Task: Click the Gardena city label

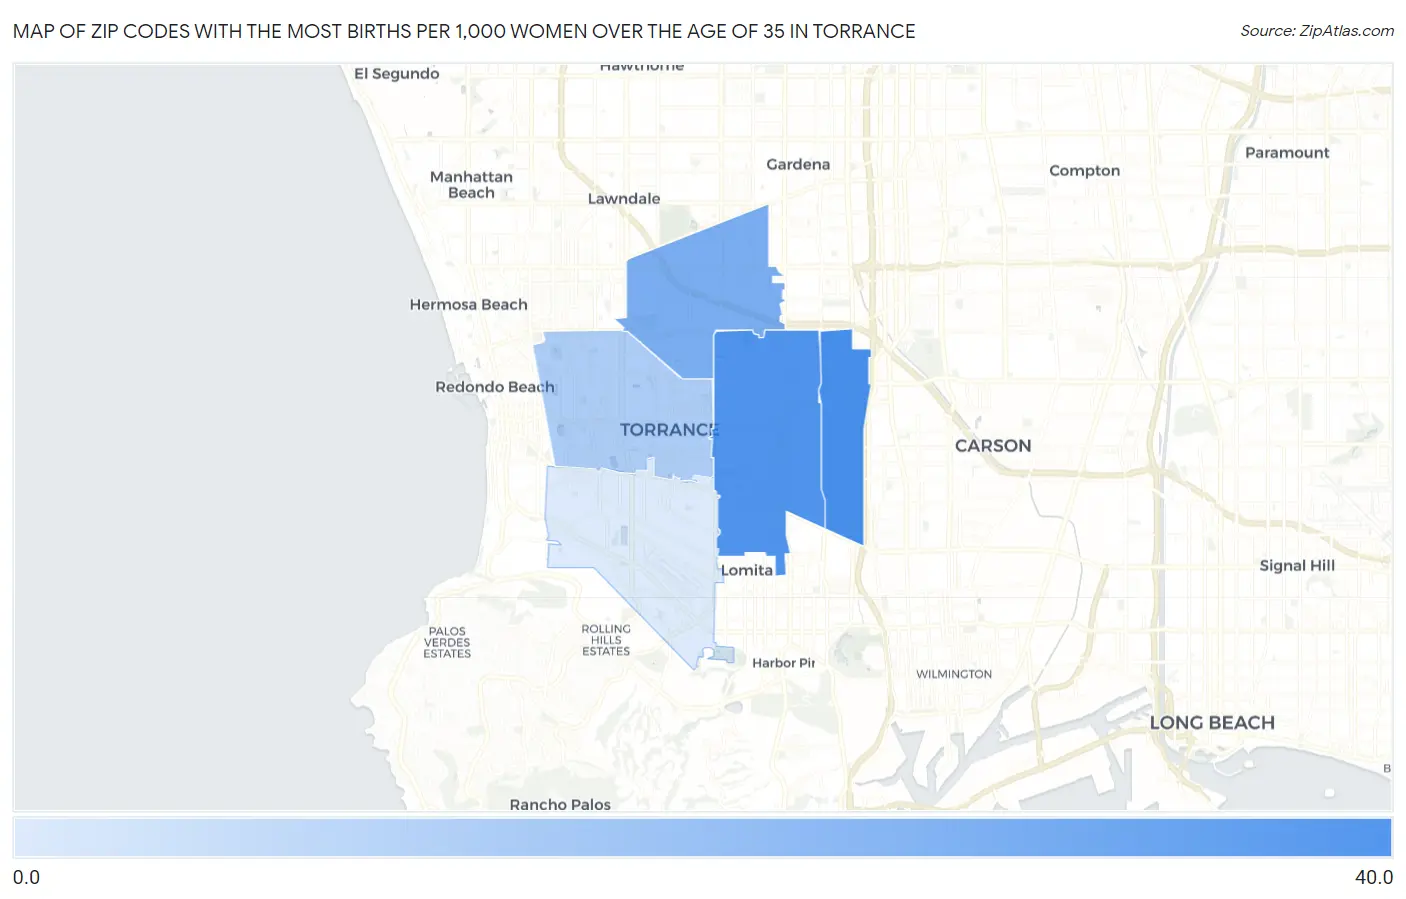Action: [798, 164]
